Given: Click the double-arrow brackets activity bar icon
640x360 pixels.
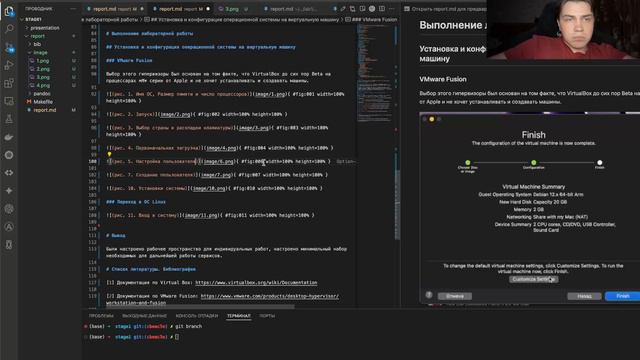Looking at the screenshot, I should [9, 173].
